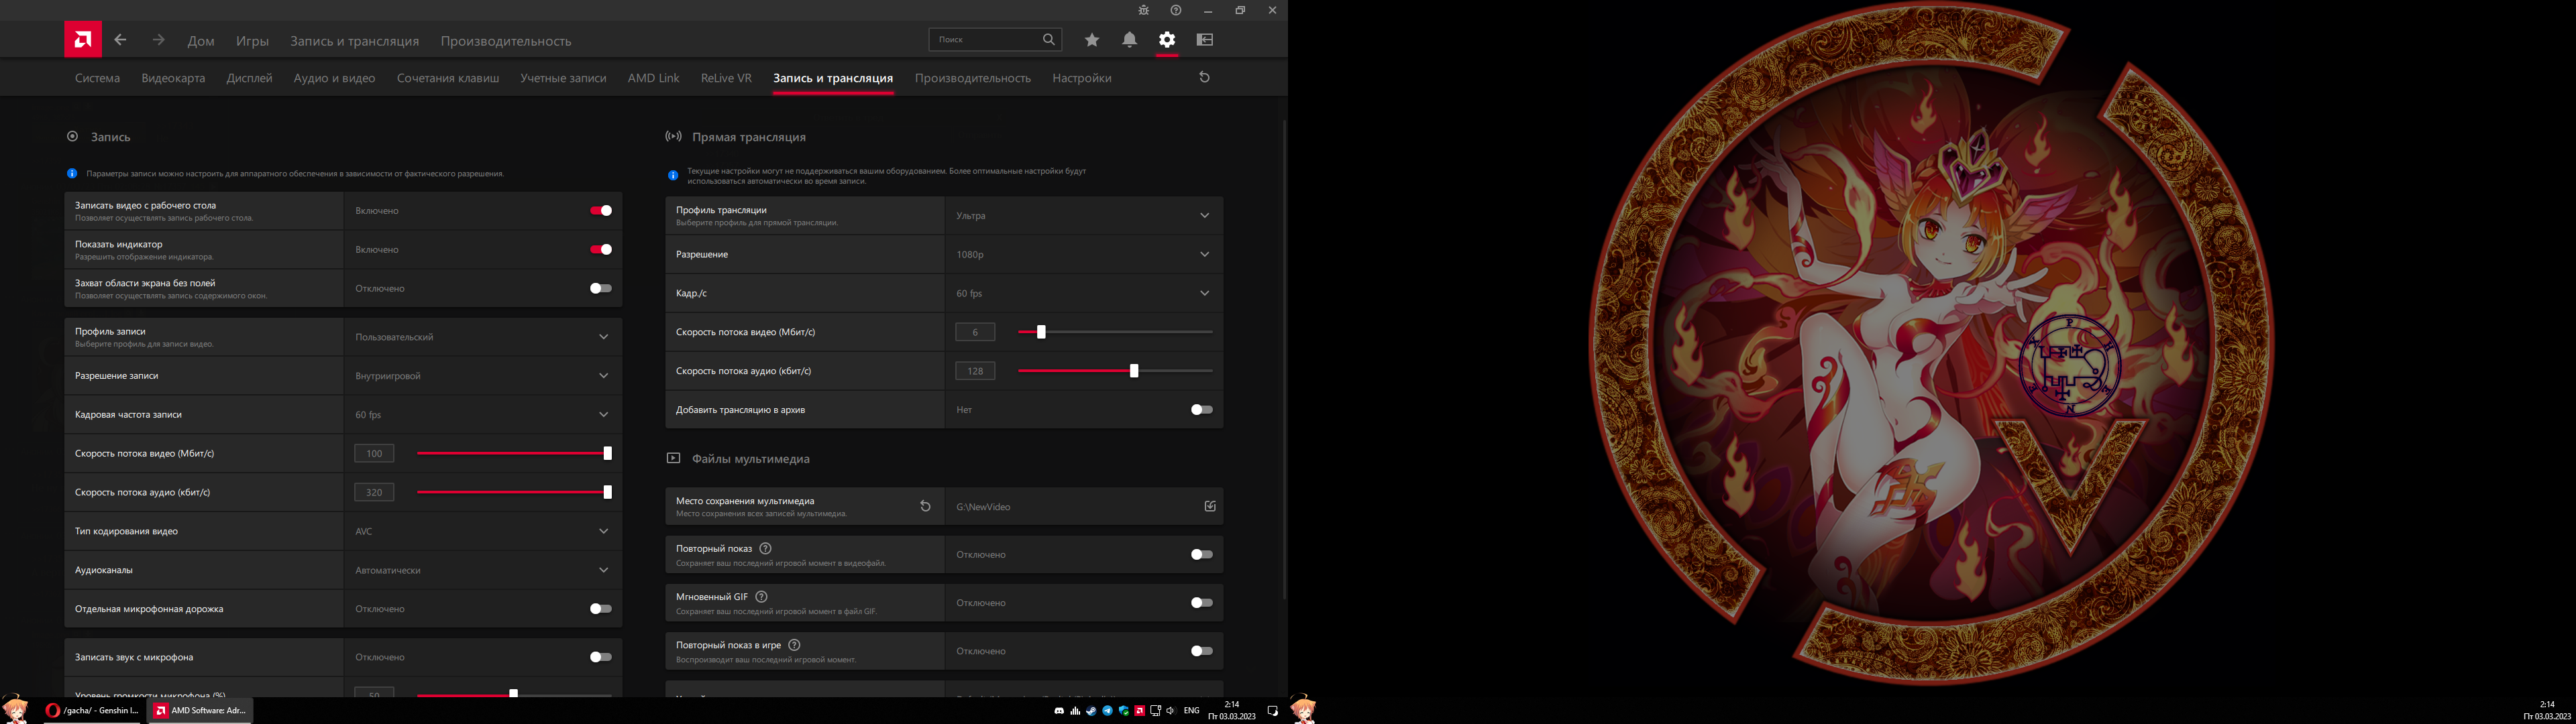Reset the media save location path

click(x=925, y=506)
